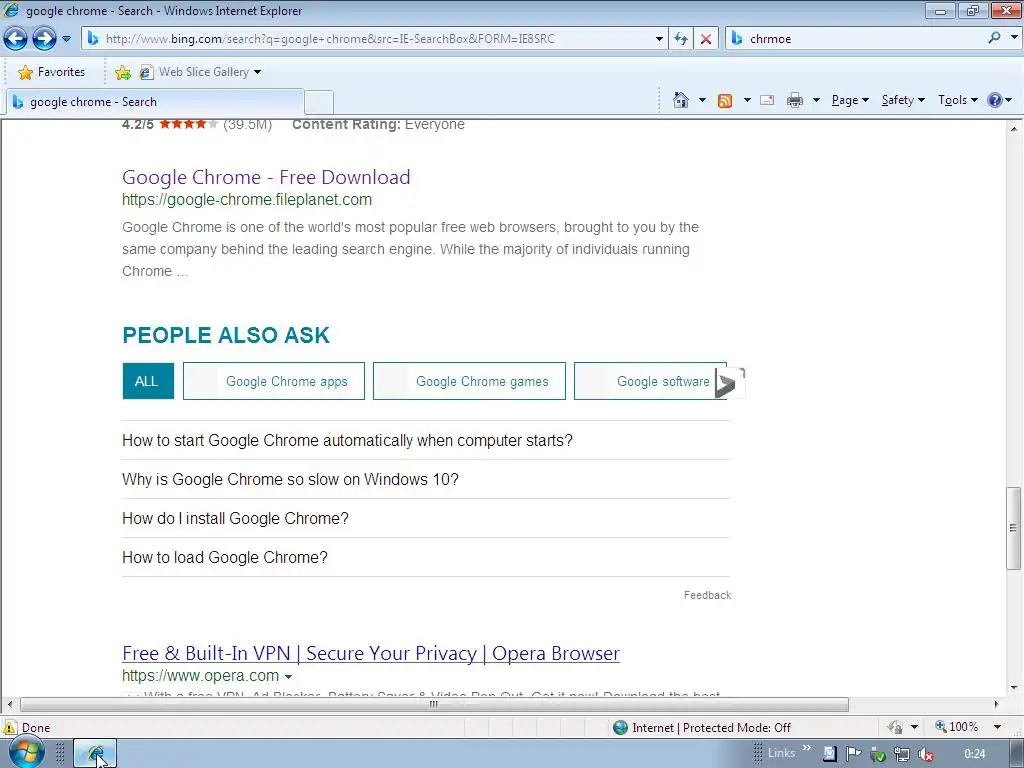The image size is (1024, 768).
Task: Click the 100% zoom level button
Action: (x=957, y=727)
